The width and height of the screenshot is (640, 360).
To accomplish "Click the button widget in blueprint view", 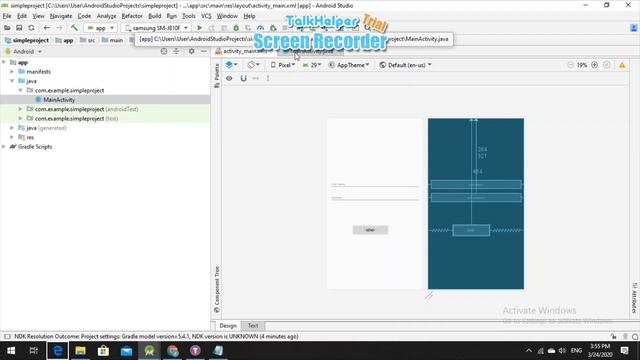I will point(471,230).
